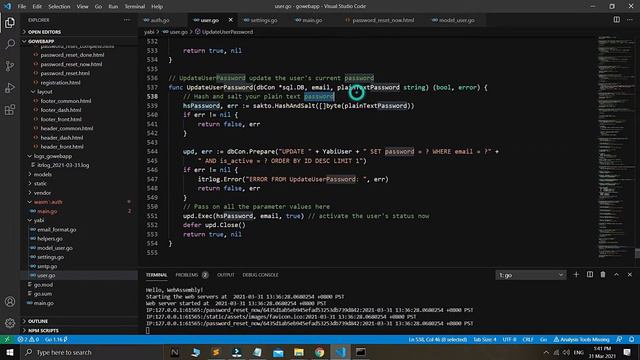640x360 pixels.
Task: Open the Extensions view
Action: click(10, 109)
